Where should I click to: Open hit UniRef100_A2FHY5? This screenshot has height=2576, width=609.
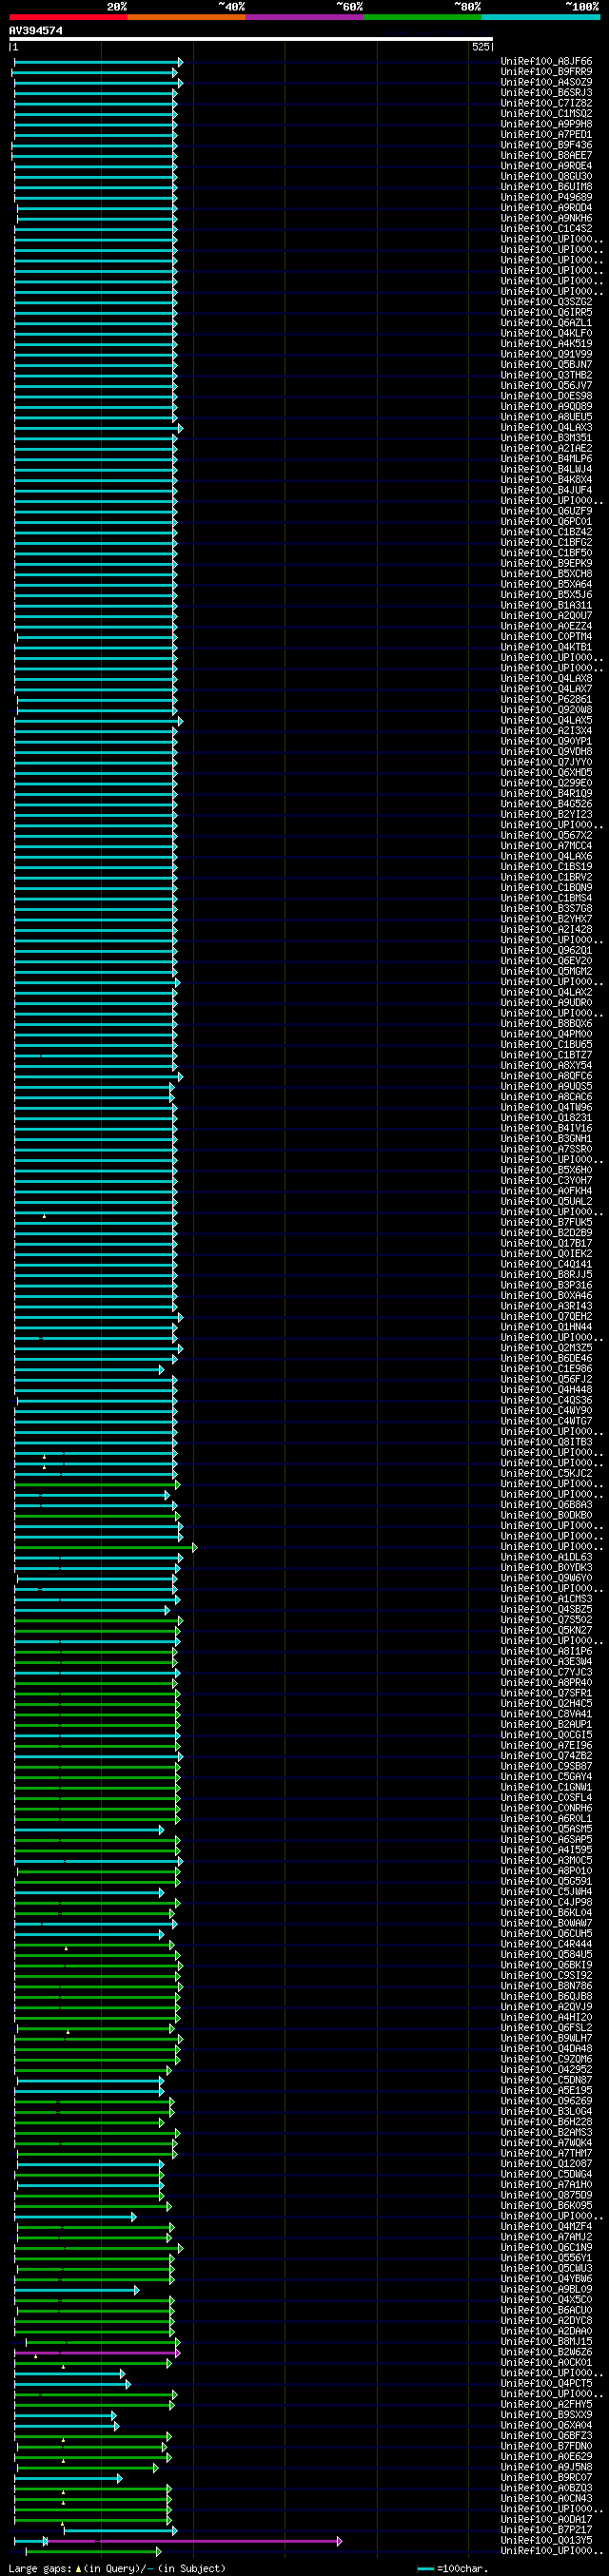(546, 2404)
